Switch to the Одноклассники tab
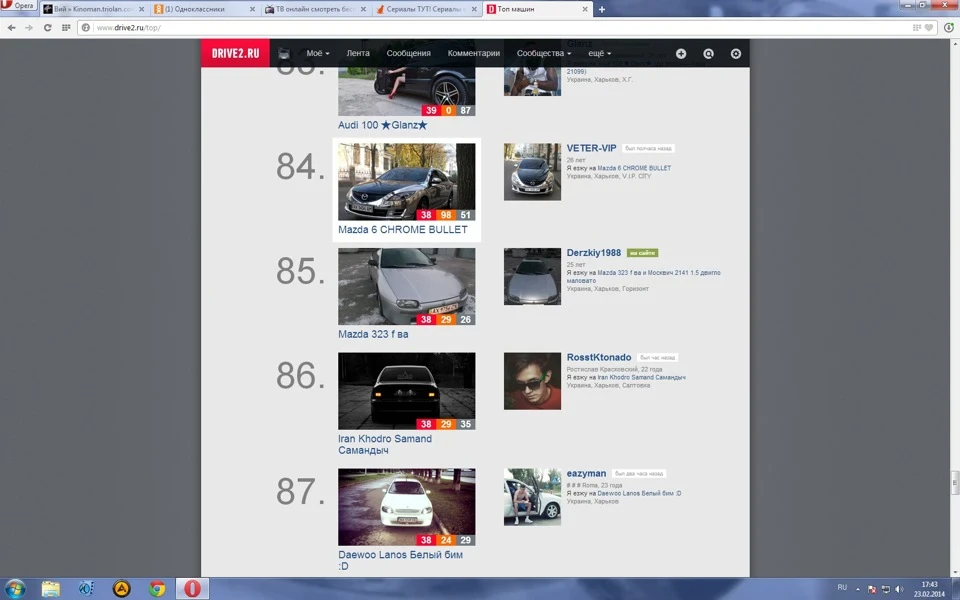This screenshot has width=960, height=600. [205, 9]
